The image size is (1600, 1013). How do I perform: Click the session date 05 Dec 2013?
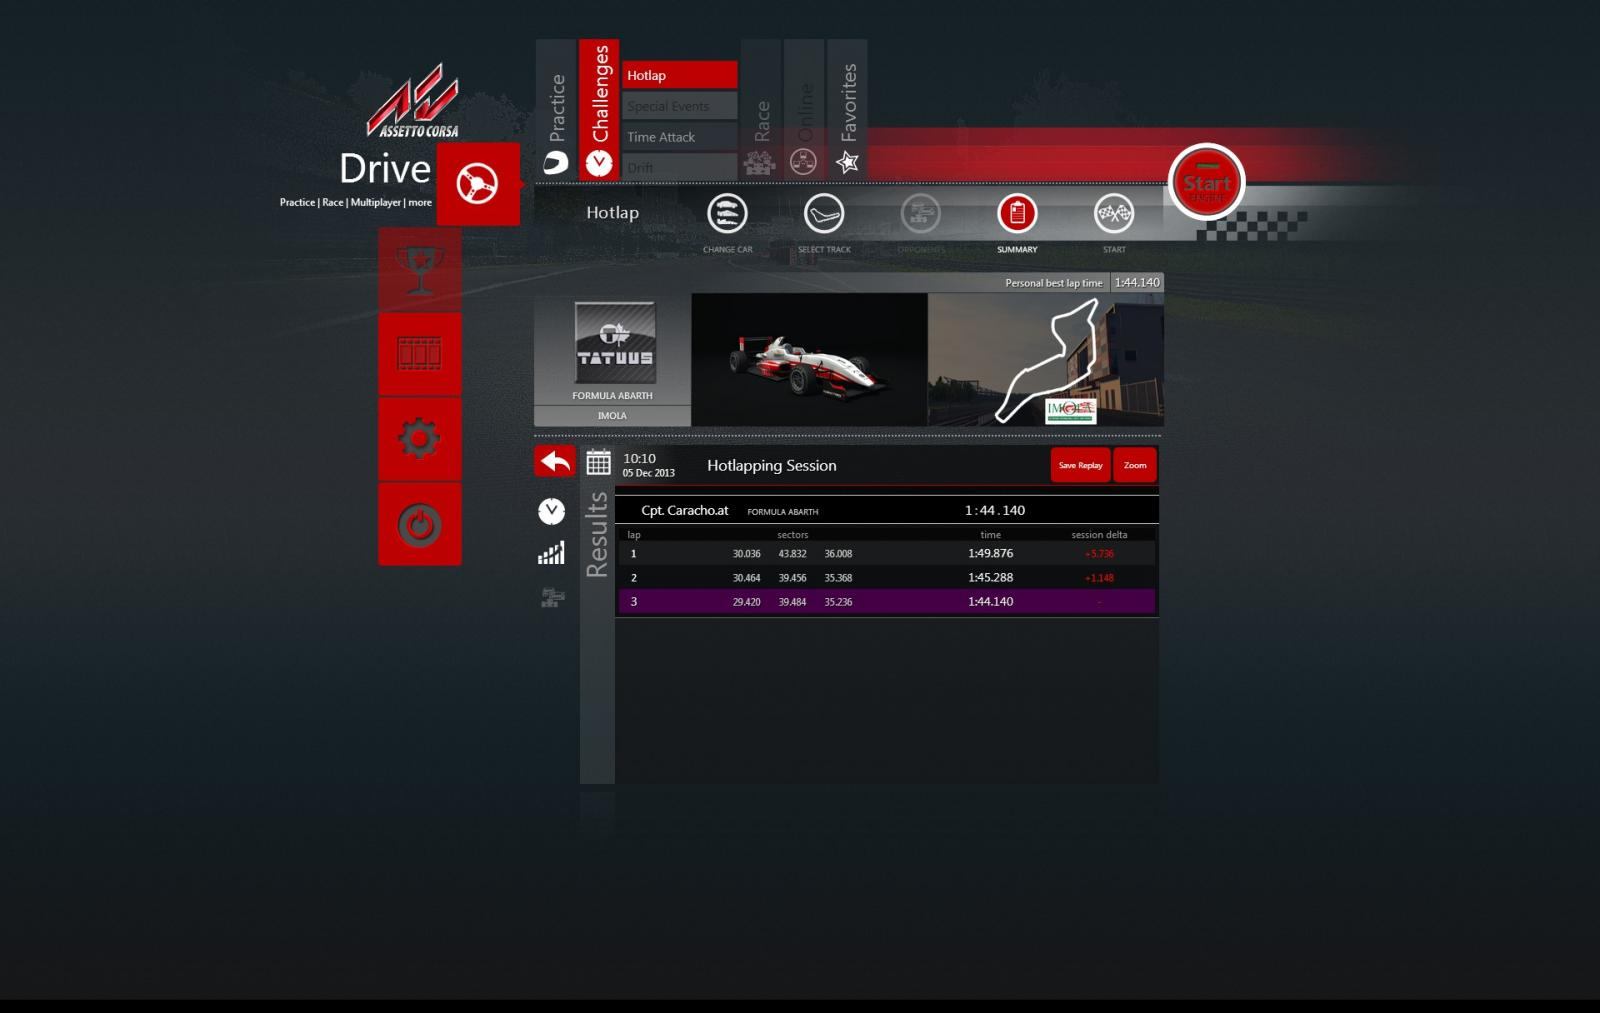[649, 473]
